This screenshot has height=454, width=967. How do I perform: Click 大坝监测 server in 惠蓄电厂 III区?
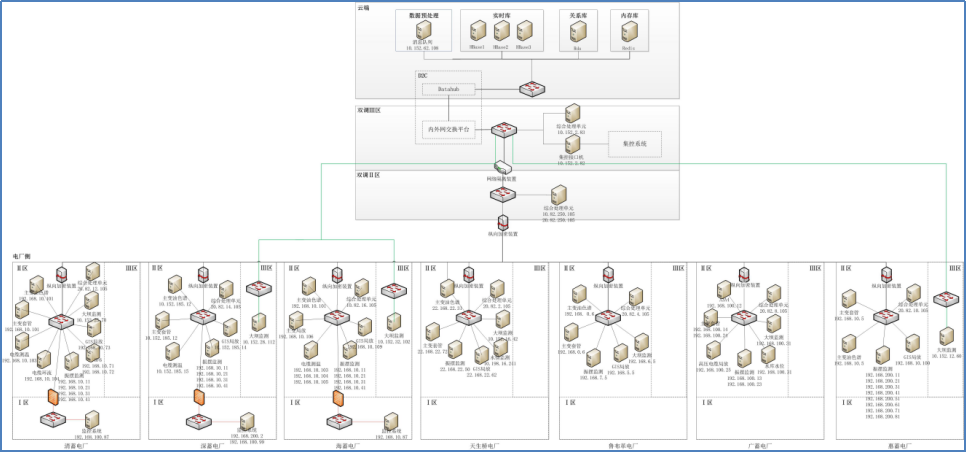947,337
